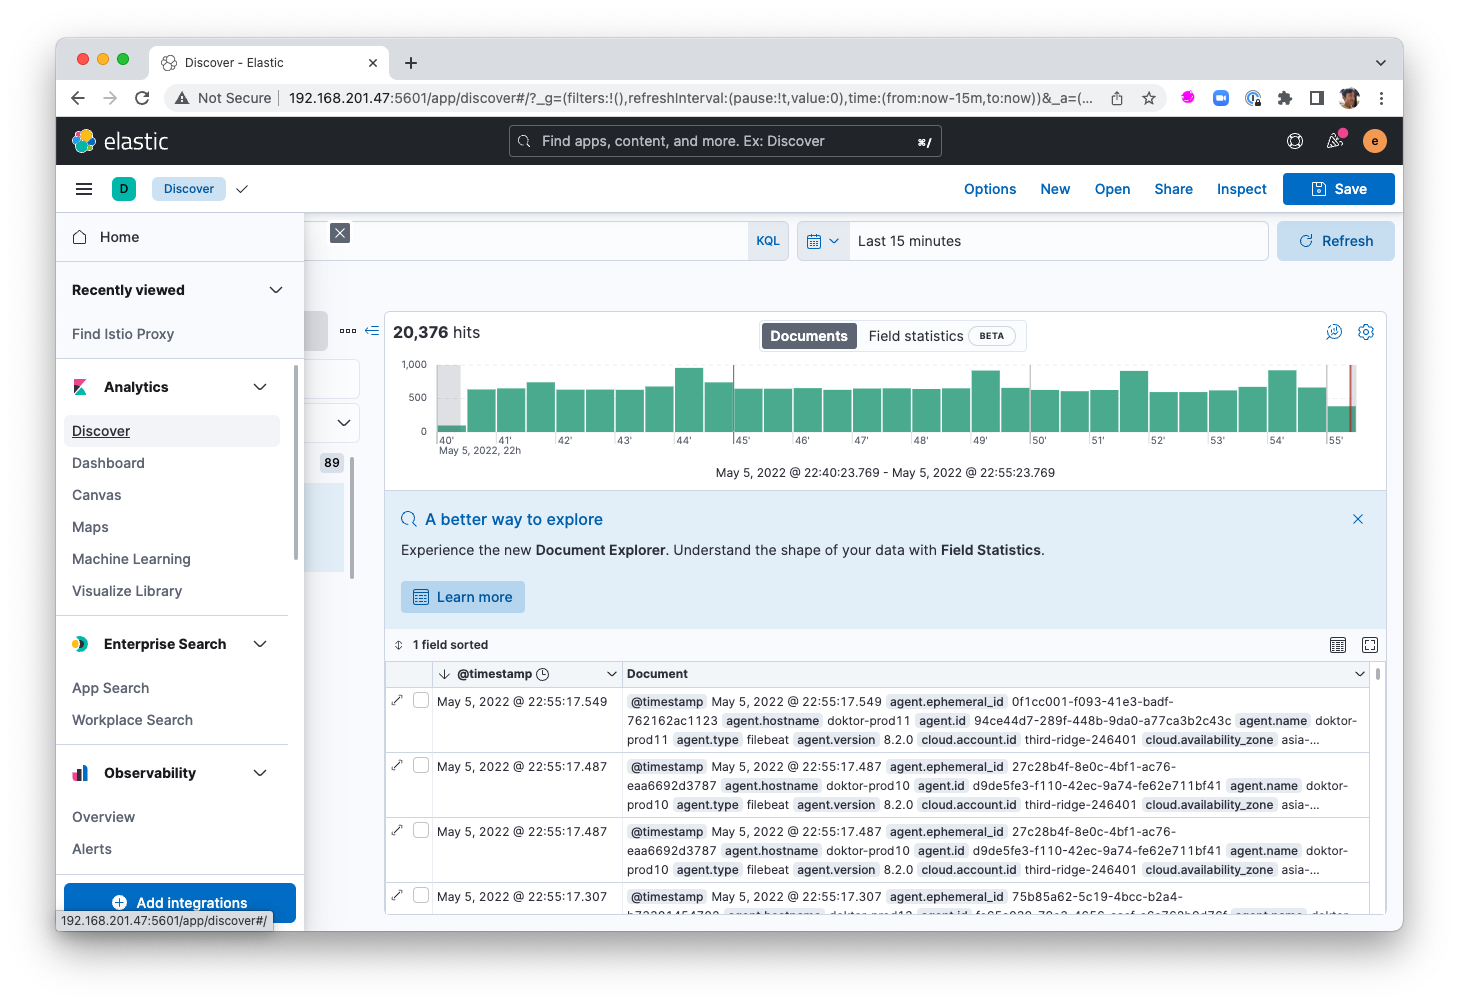Open display options grid icon for table
The height and width of the screenshot is (1005, 1459).
click(1338, 645)
